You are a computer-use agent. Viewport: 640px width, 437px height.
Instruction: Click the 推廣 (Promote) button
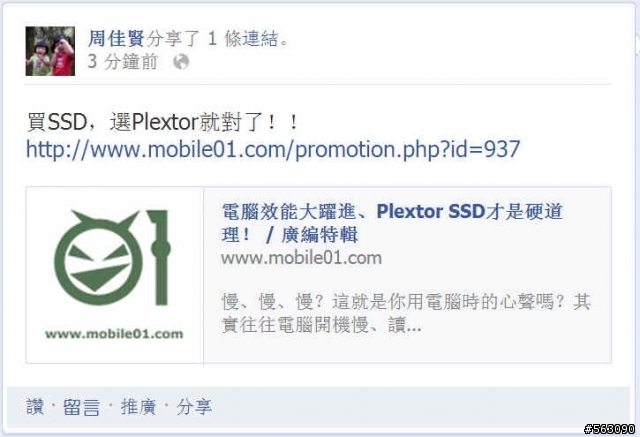pos(138,407)
